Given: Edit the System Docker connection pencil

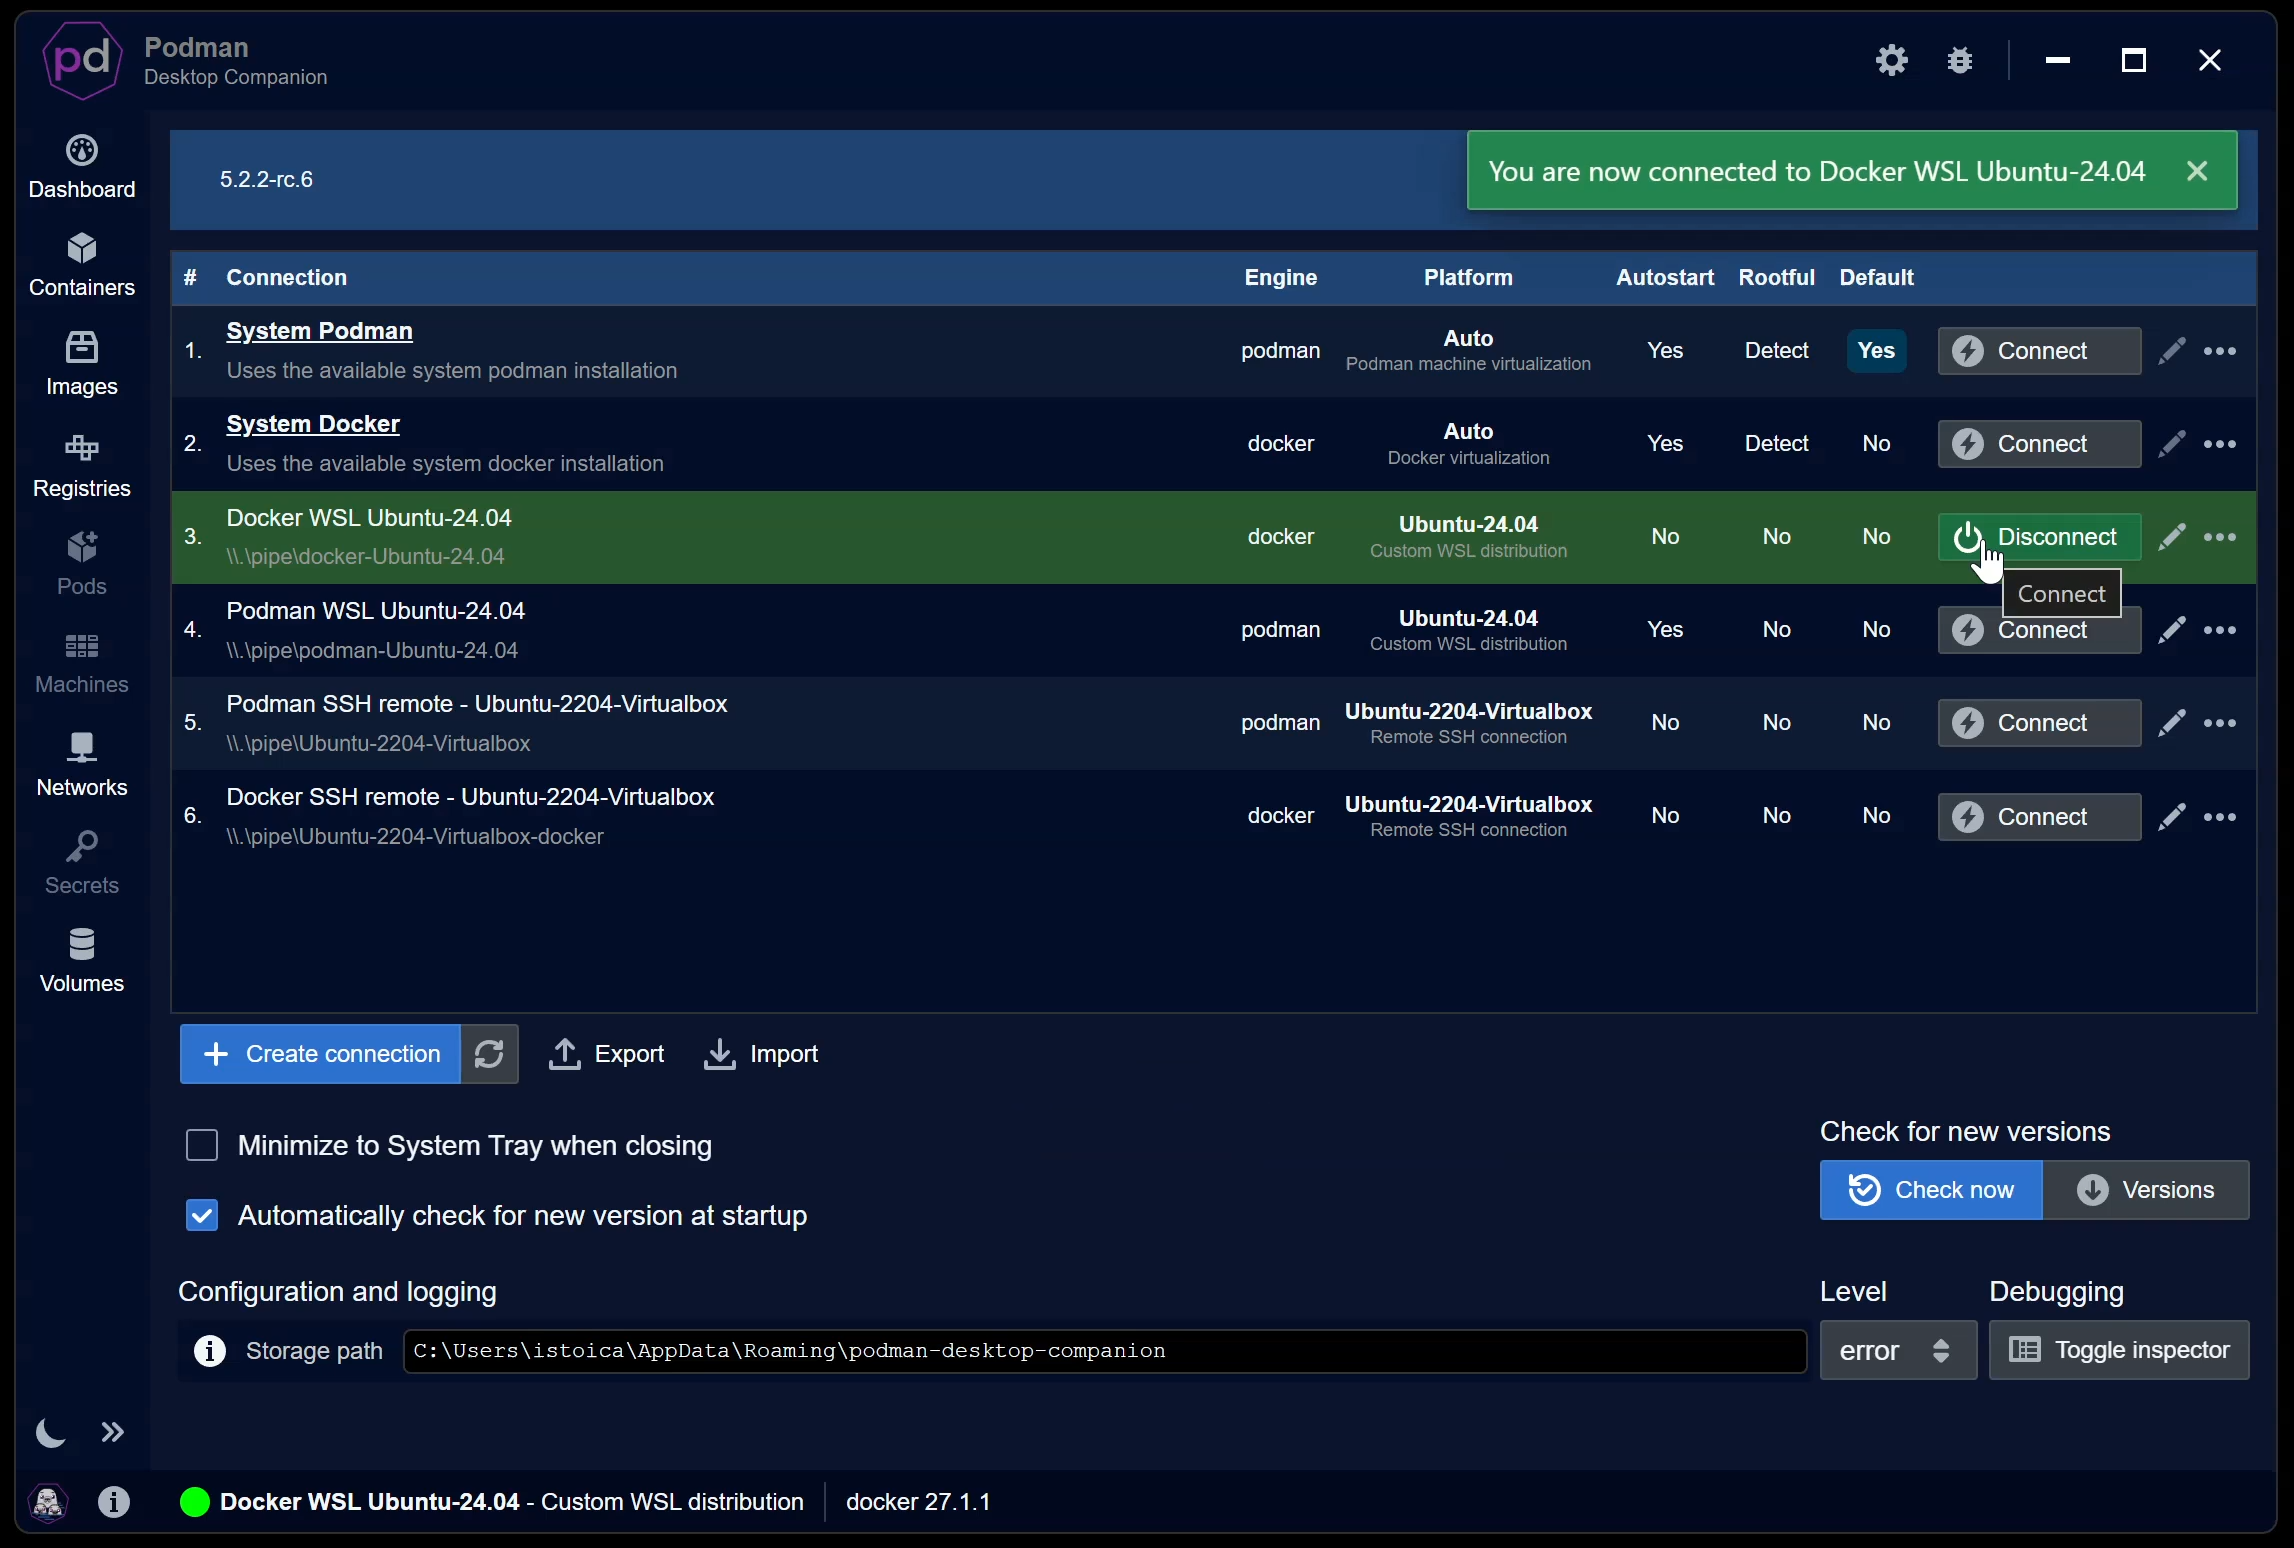Looking at the screenshot, I should point(2172,444).
